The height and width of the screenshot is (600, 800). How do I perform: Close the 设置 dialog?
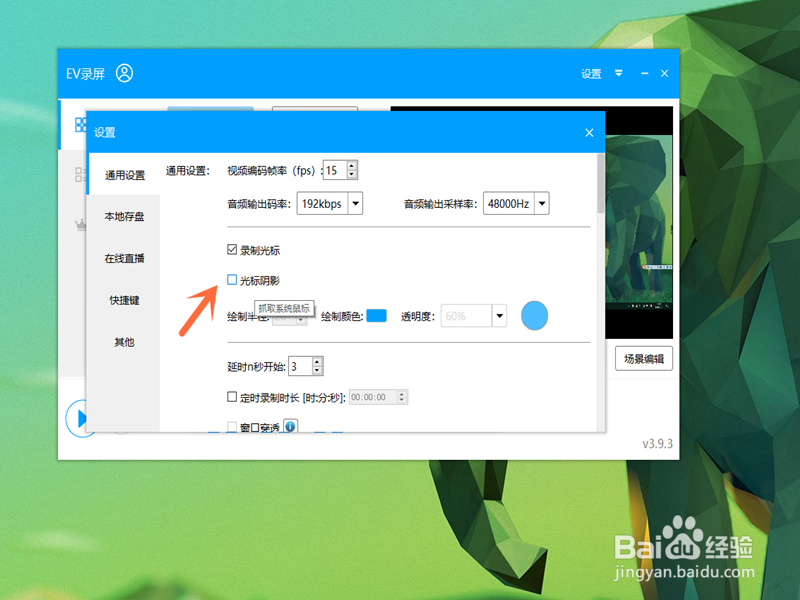click(589, 133)
